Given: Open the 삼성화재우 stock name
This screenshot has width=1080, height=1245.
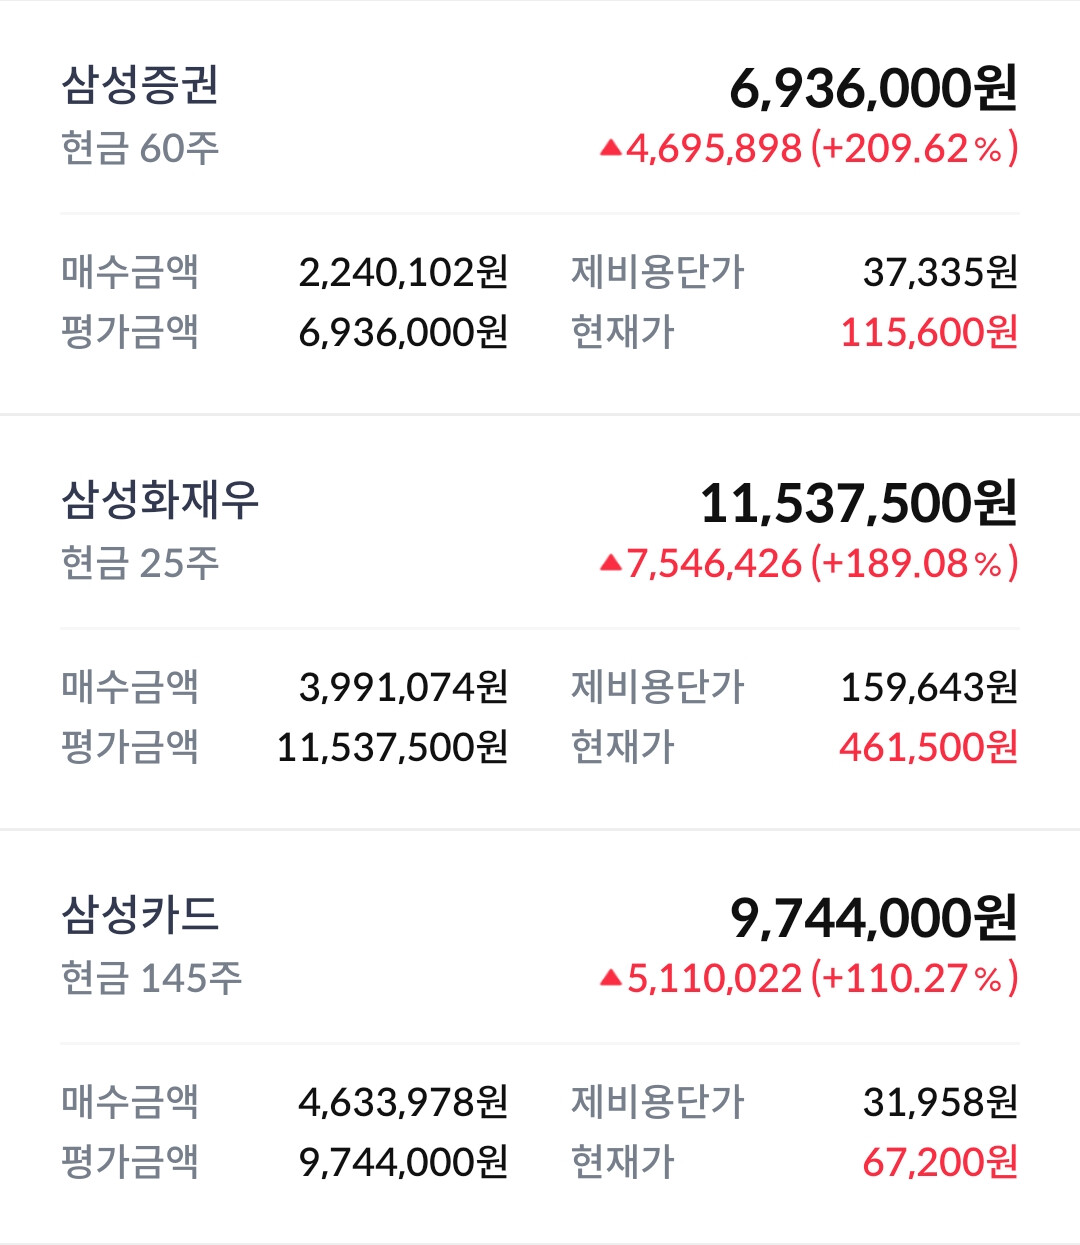Looking at the screenshot, I should [x=160, y=500].
